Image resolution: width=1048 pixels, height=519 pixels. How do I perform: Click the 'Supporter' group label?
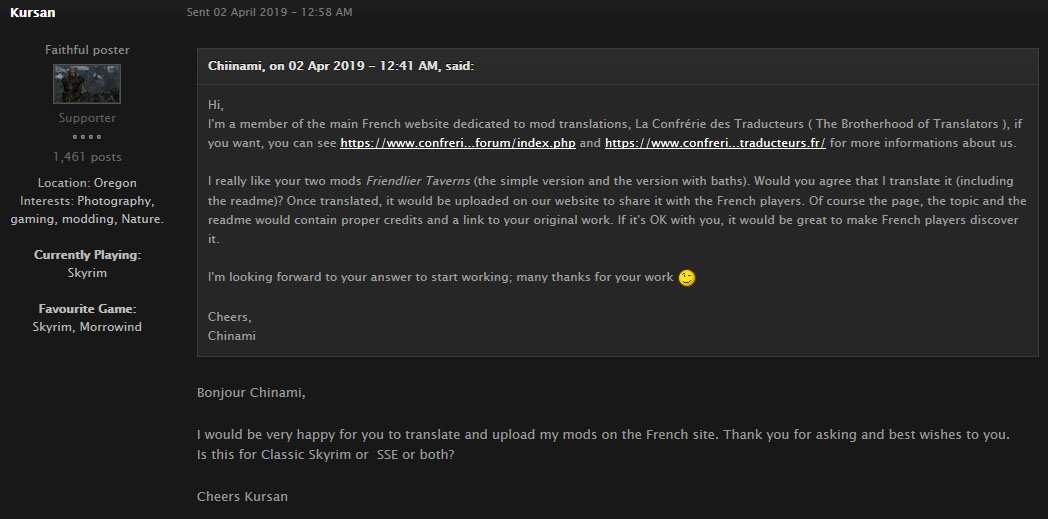point(87,118)
